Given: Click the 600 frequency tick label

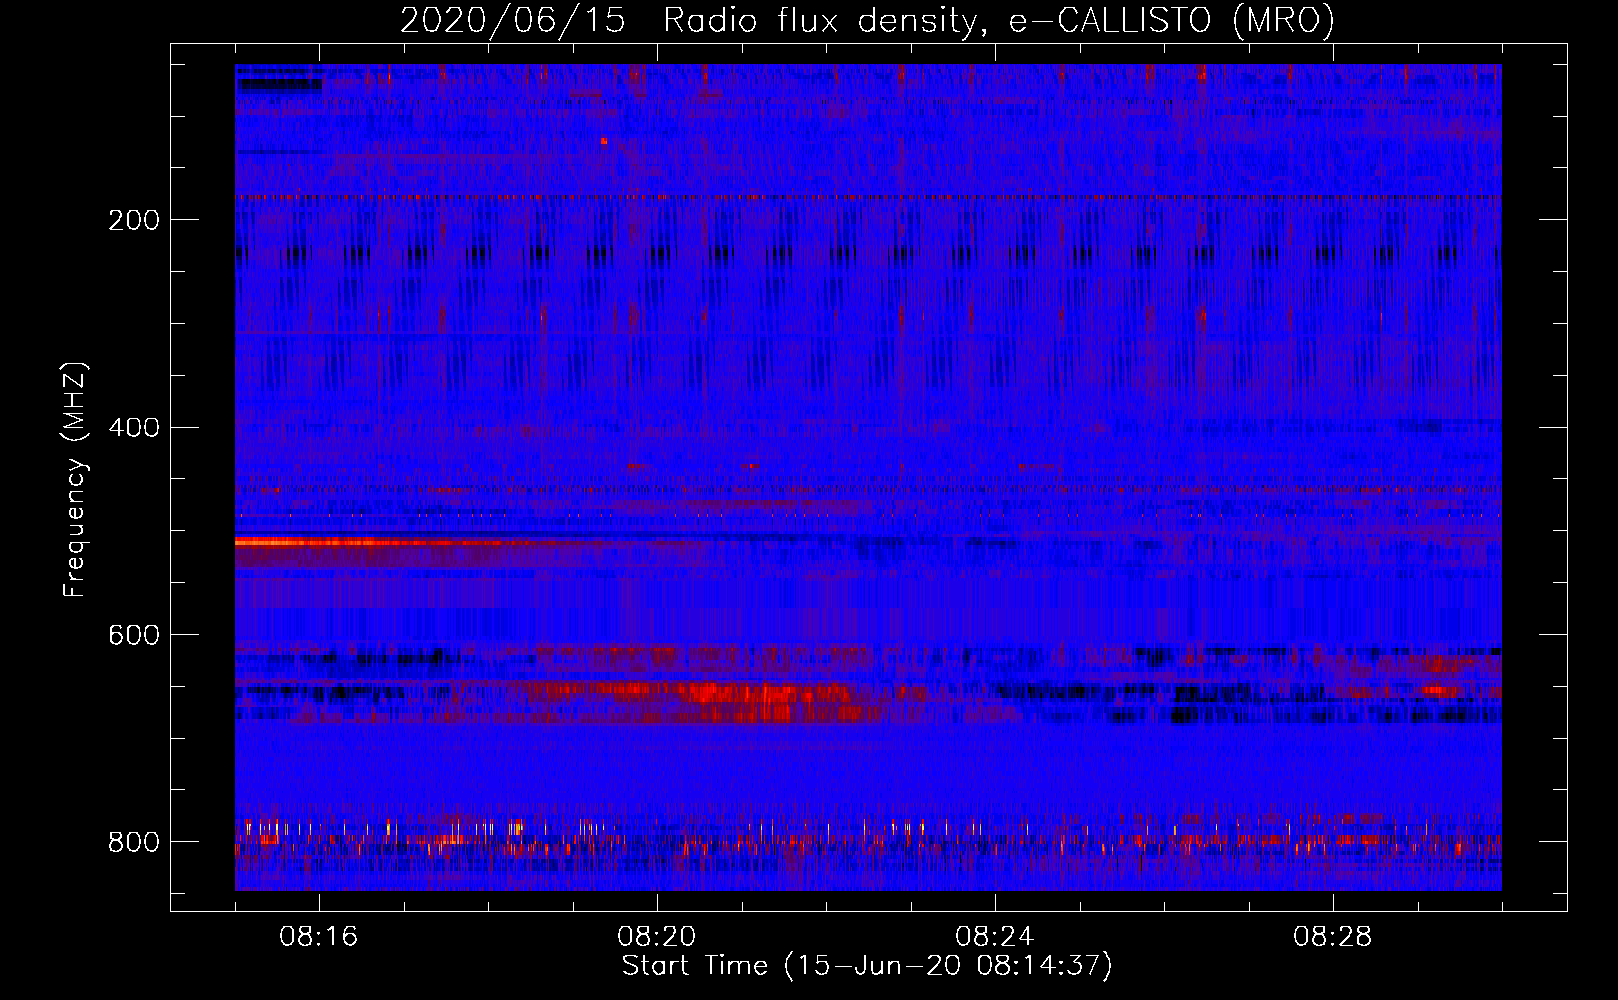Looking at the screenshot, I should [133, 635].
